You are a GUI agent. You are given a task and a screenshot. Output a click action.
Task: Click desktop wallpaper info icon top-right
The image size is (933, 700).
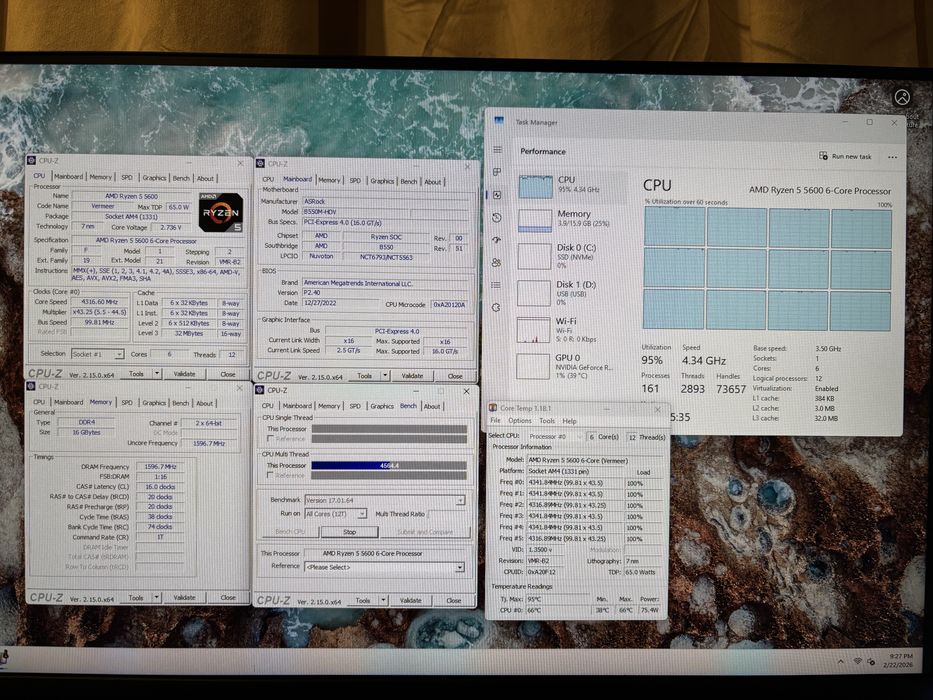[x=902, y=98]
